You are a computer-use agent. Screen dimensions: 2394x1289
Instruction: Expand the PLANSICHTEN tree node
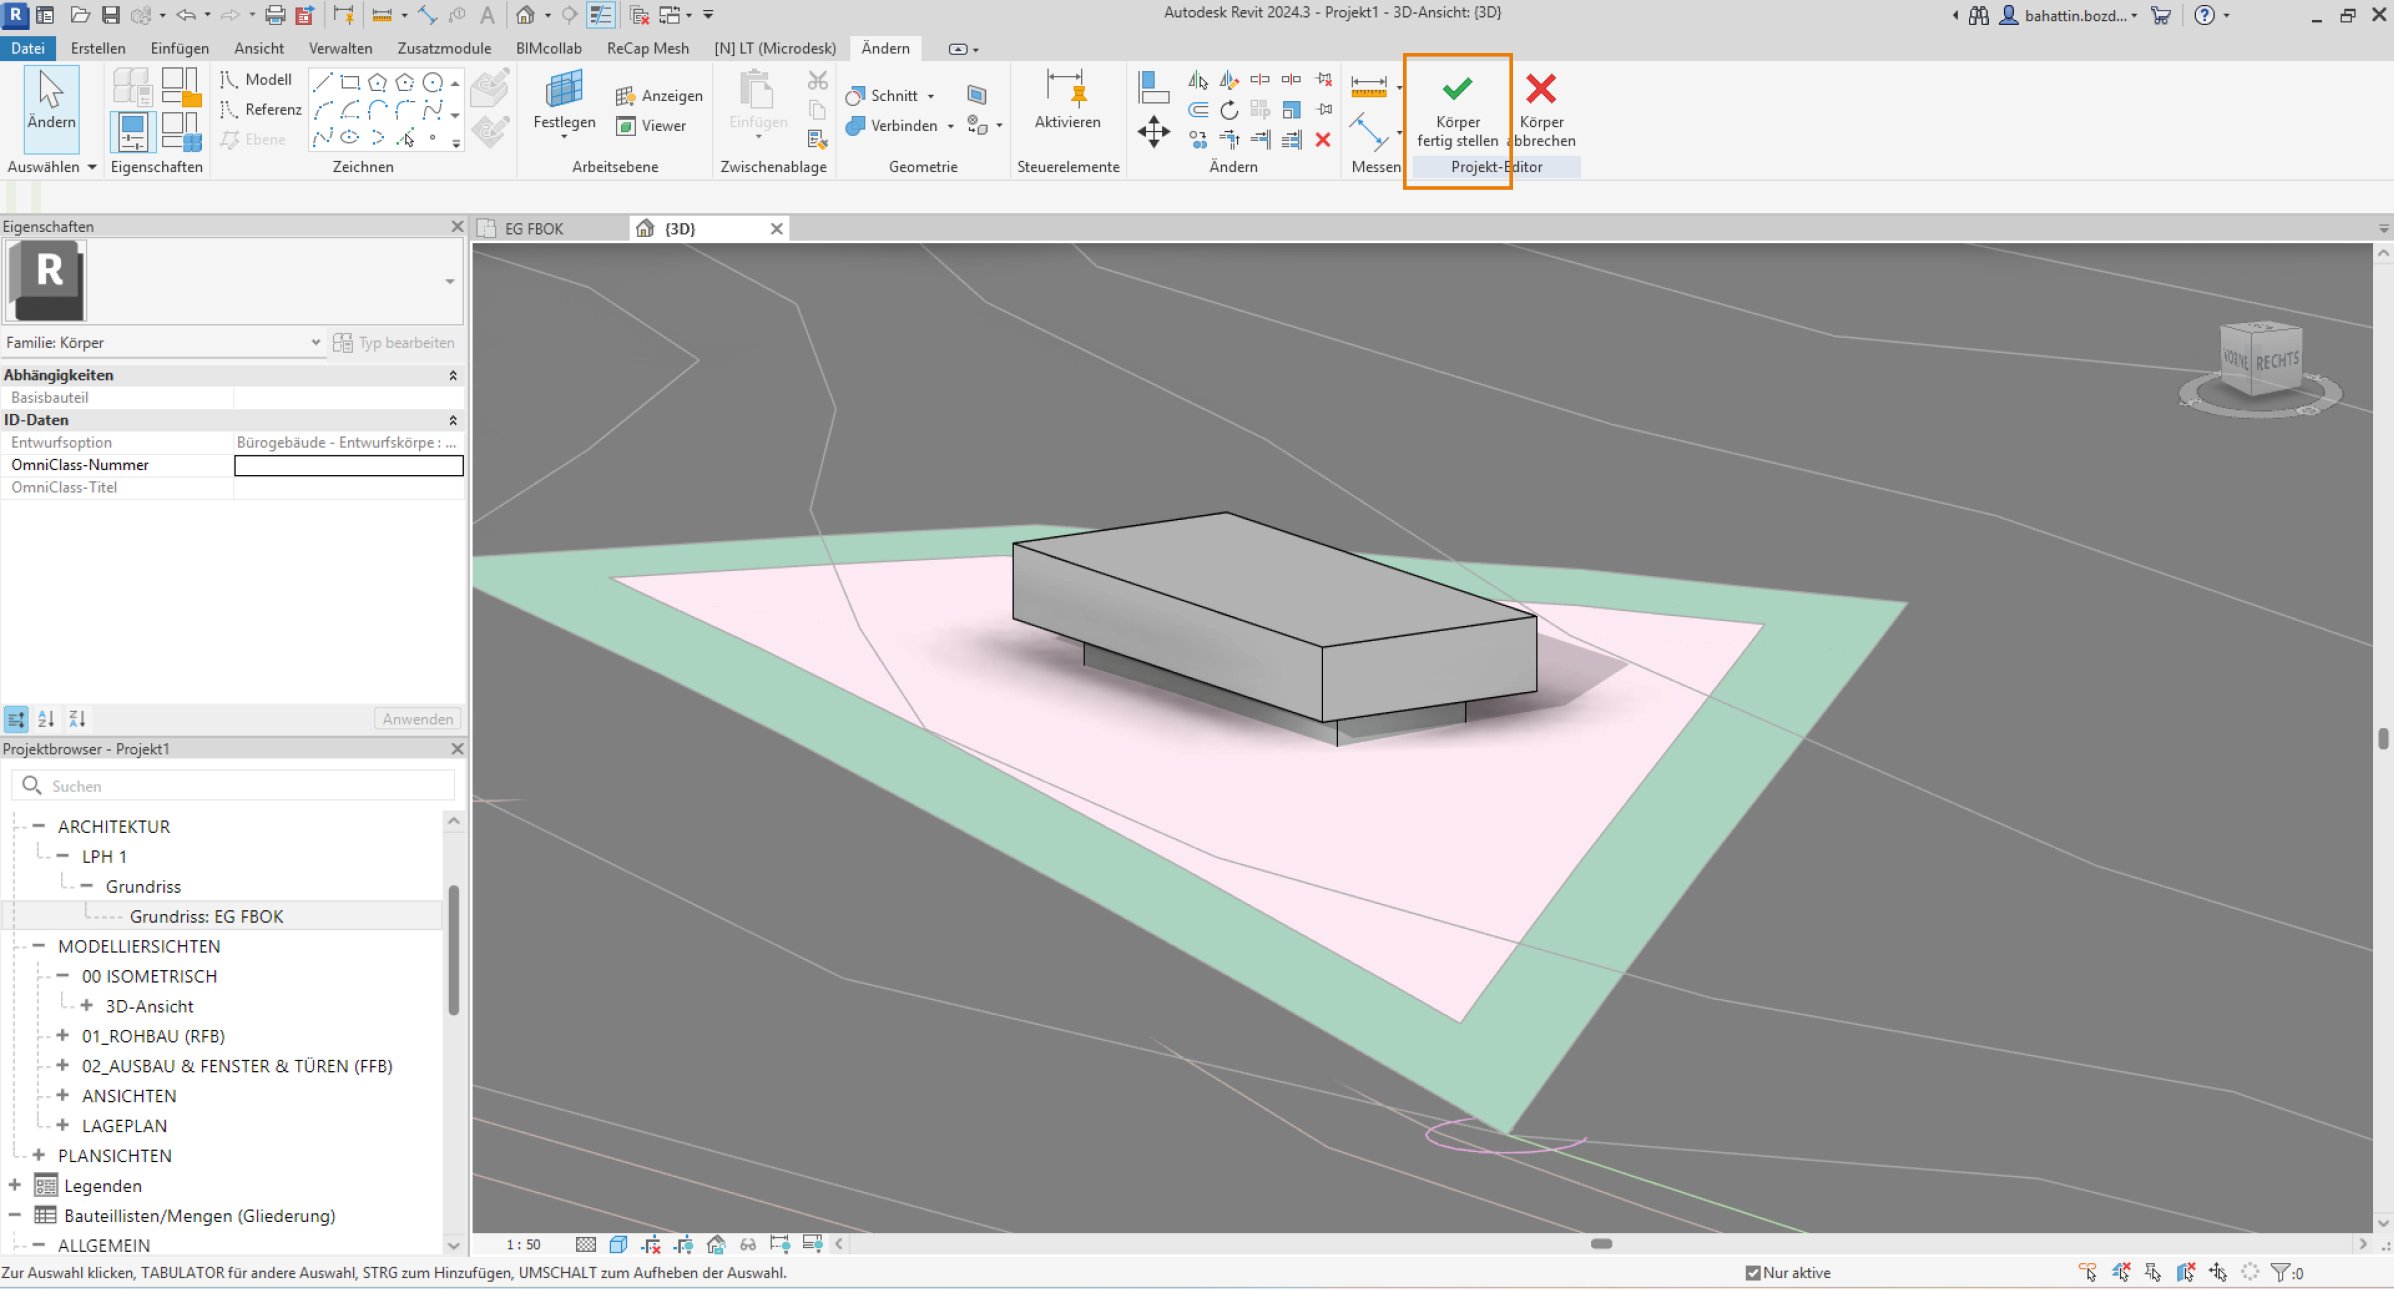pyautogui.click(x=39, y=1155)
